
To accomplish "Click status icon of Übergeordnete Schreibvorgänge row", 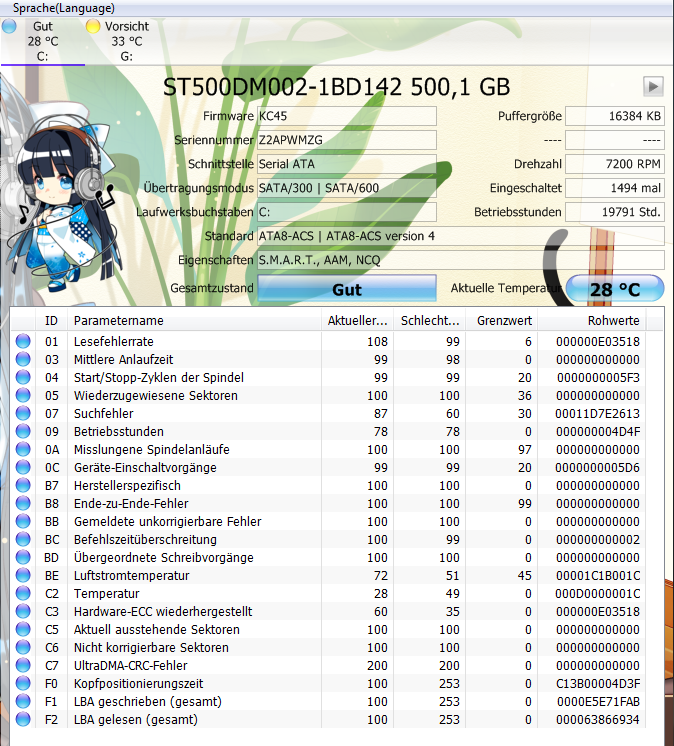I will point(23,557).
